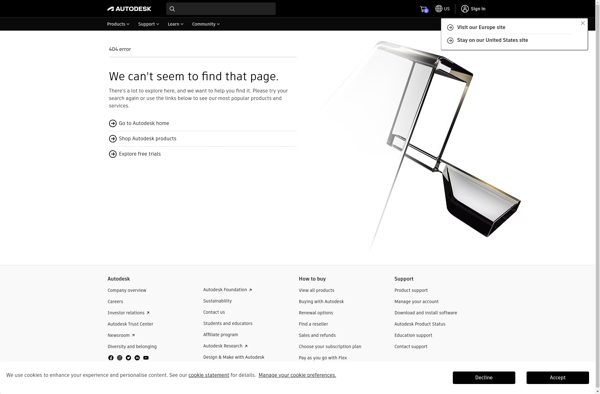The width and height of the screenshot is (600, 394).
Task: Open Education support link
Action: 413,335
